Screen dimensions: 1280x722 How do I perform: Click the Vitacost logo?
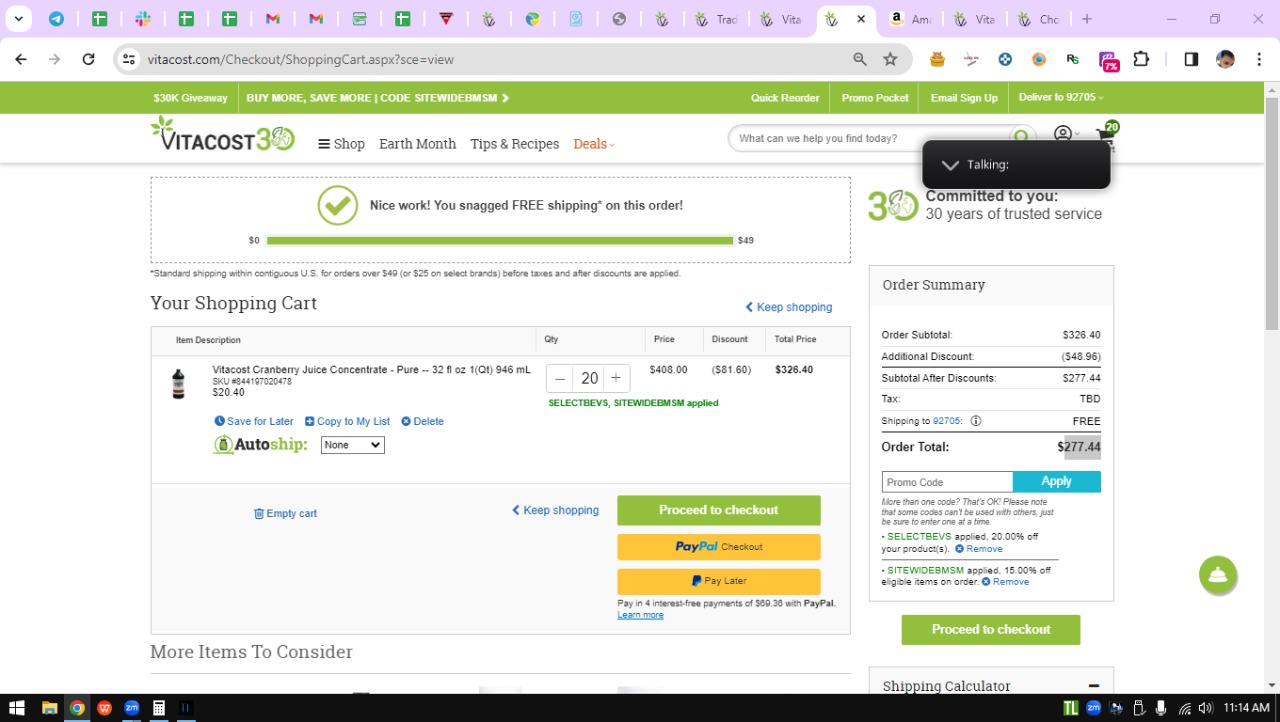(x=222, y=134)
